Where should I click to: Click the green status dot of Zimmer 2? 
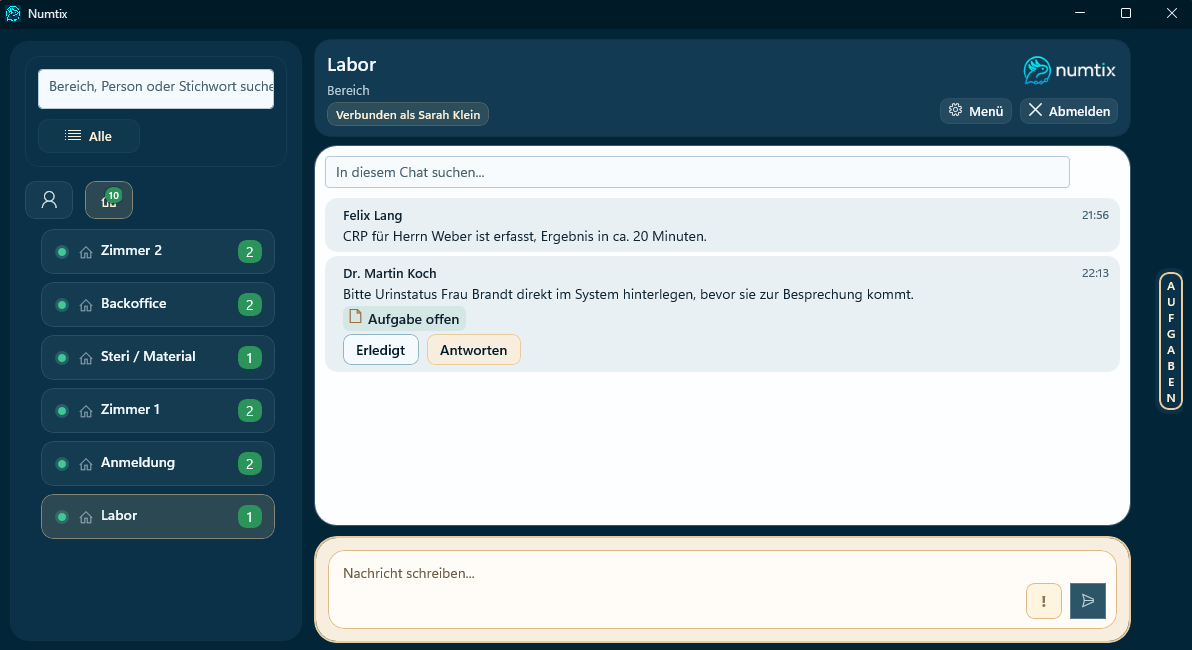(62, 252)
